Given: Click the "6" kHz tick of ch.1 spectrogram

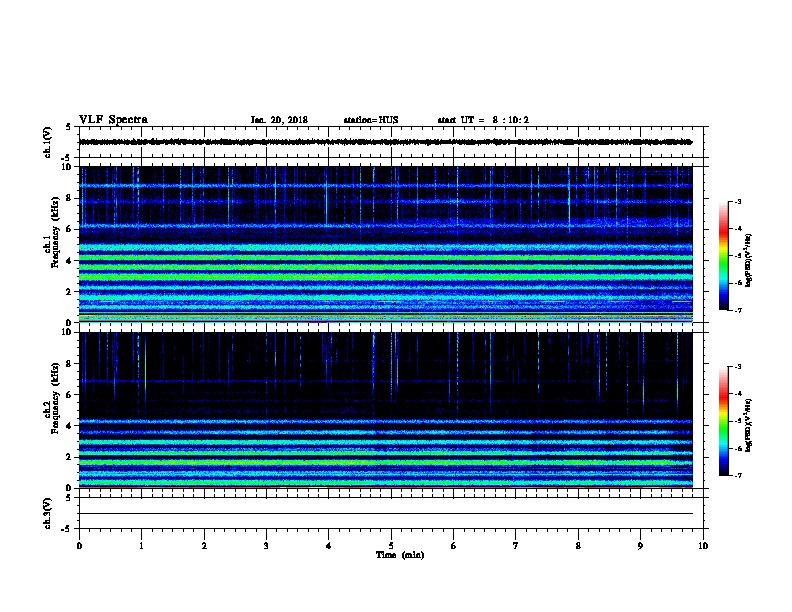Looking at the screenshot, I should (x=68, y=229).
